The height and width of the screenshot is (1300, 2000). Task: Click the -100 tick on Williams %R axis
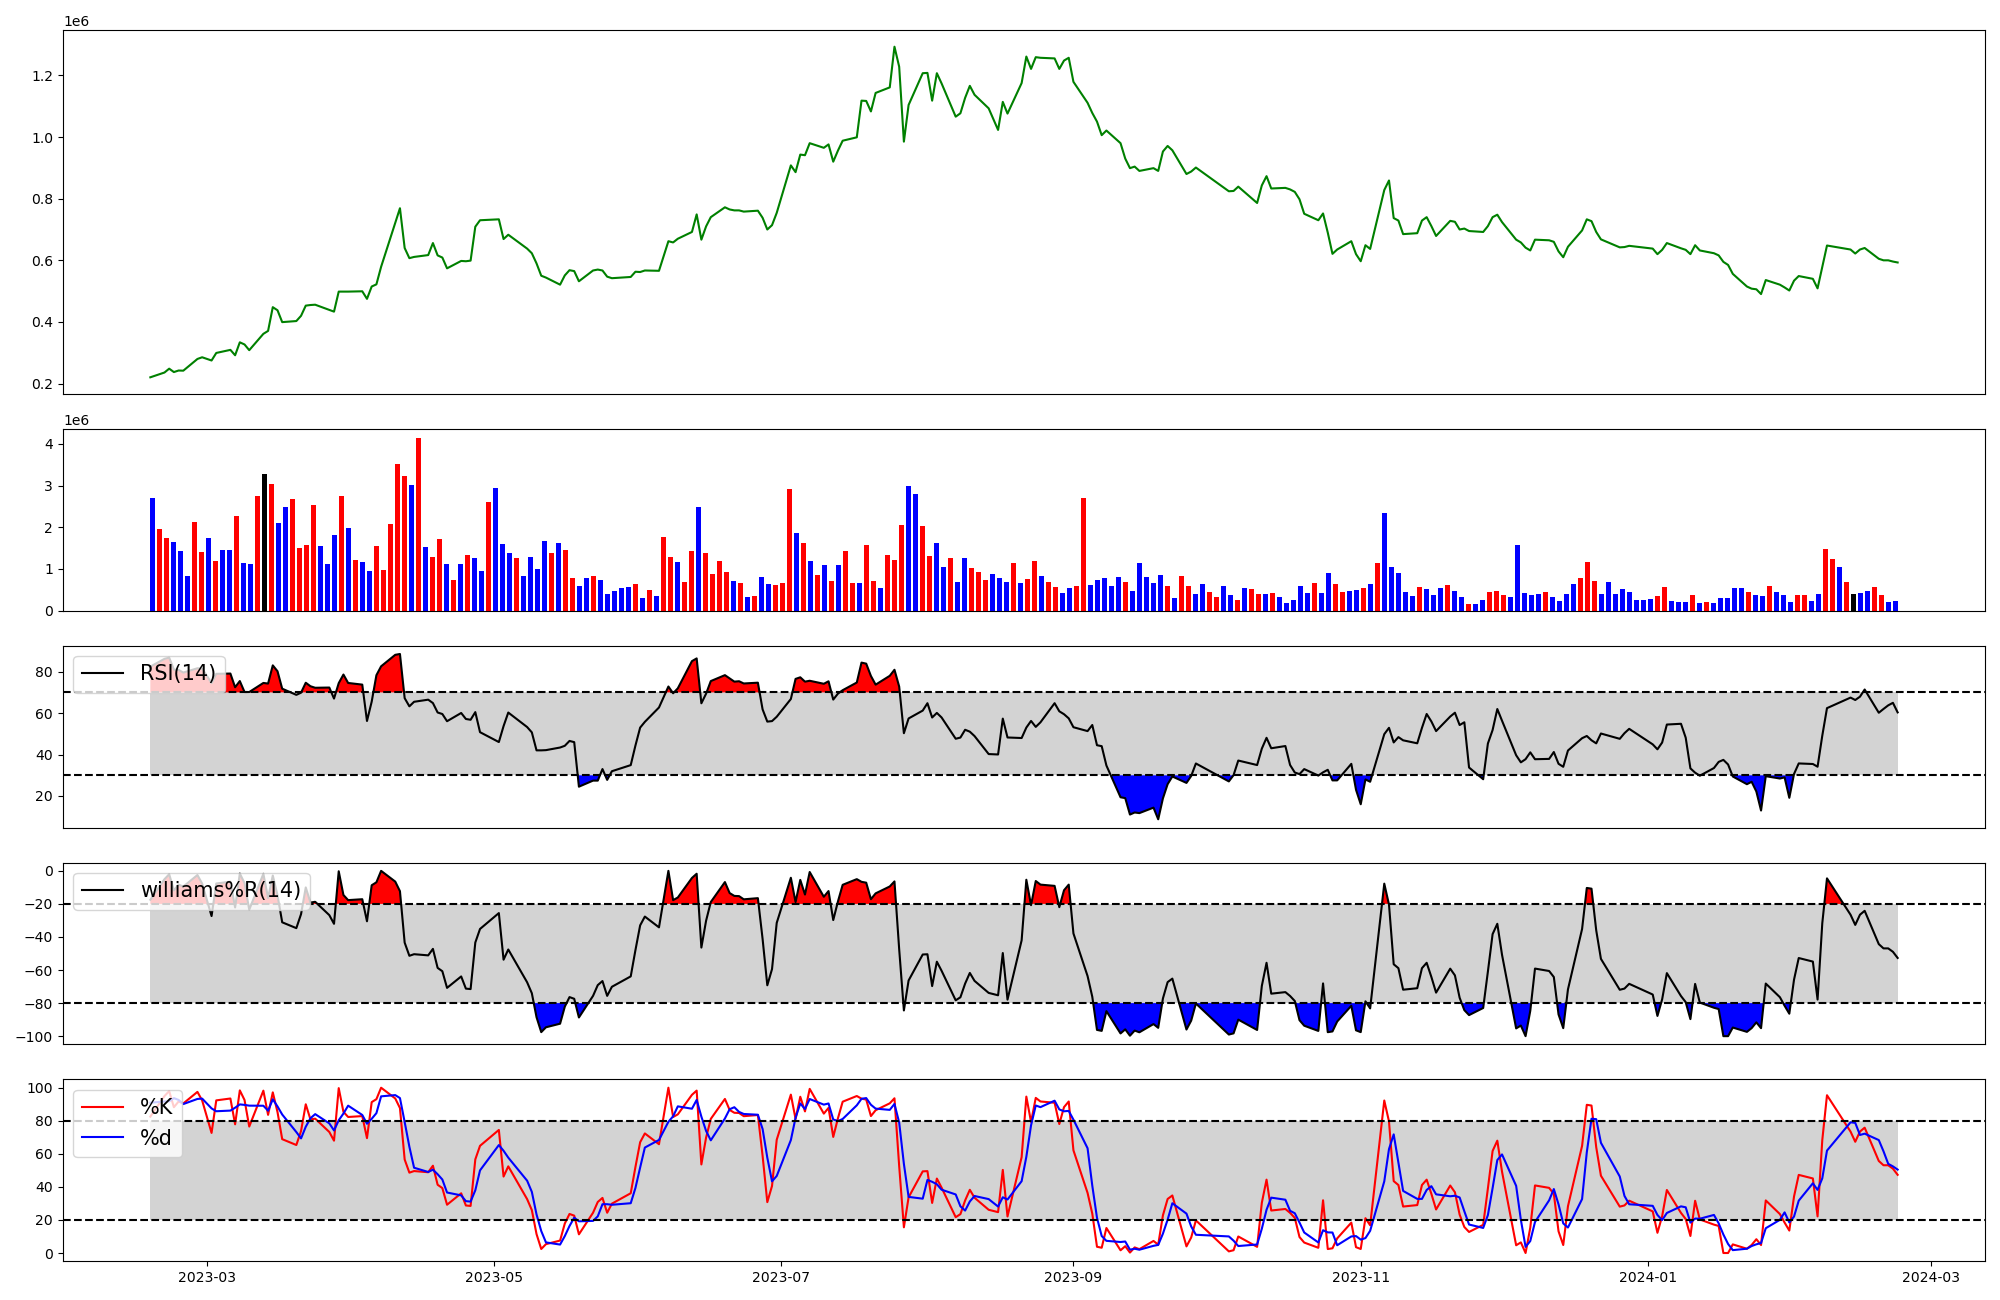tap(34, 1037)
